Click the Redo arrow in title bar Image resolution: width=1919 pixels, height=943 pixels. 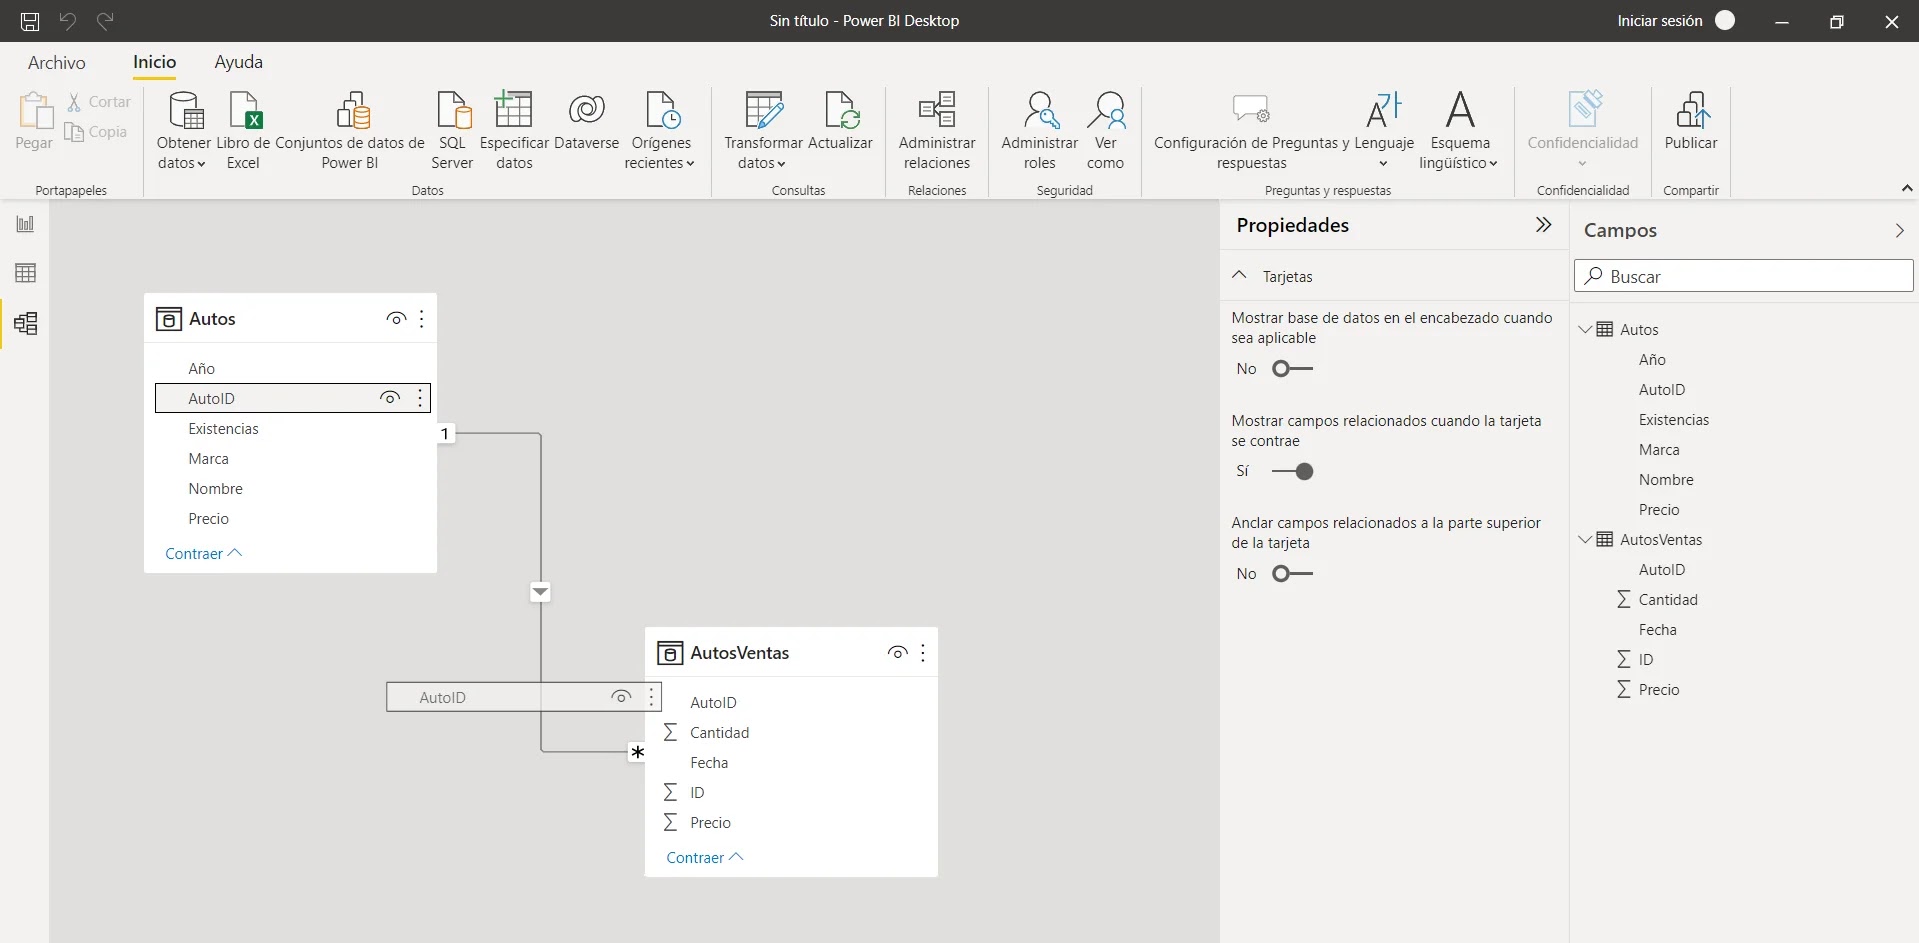[105, 21]
